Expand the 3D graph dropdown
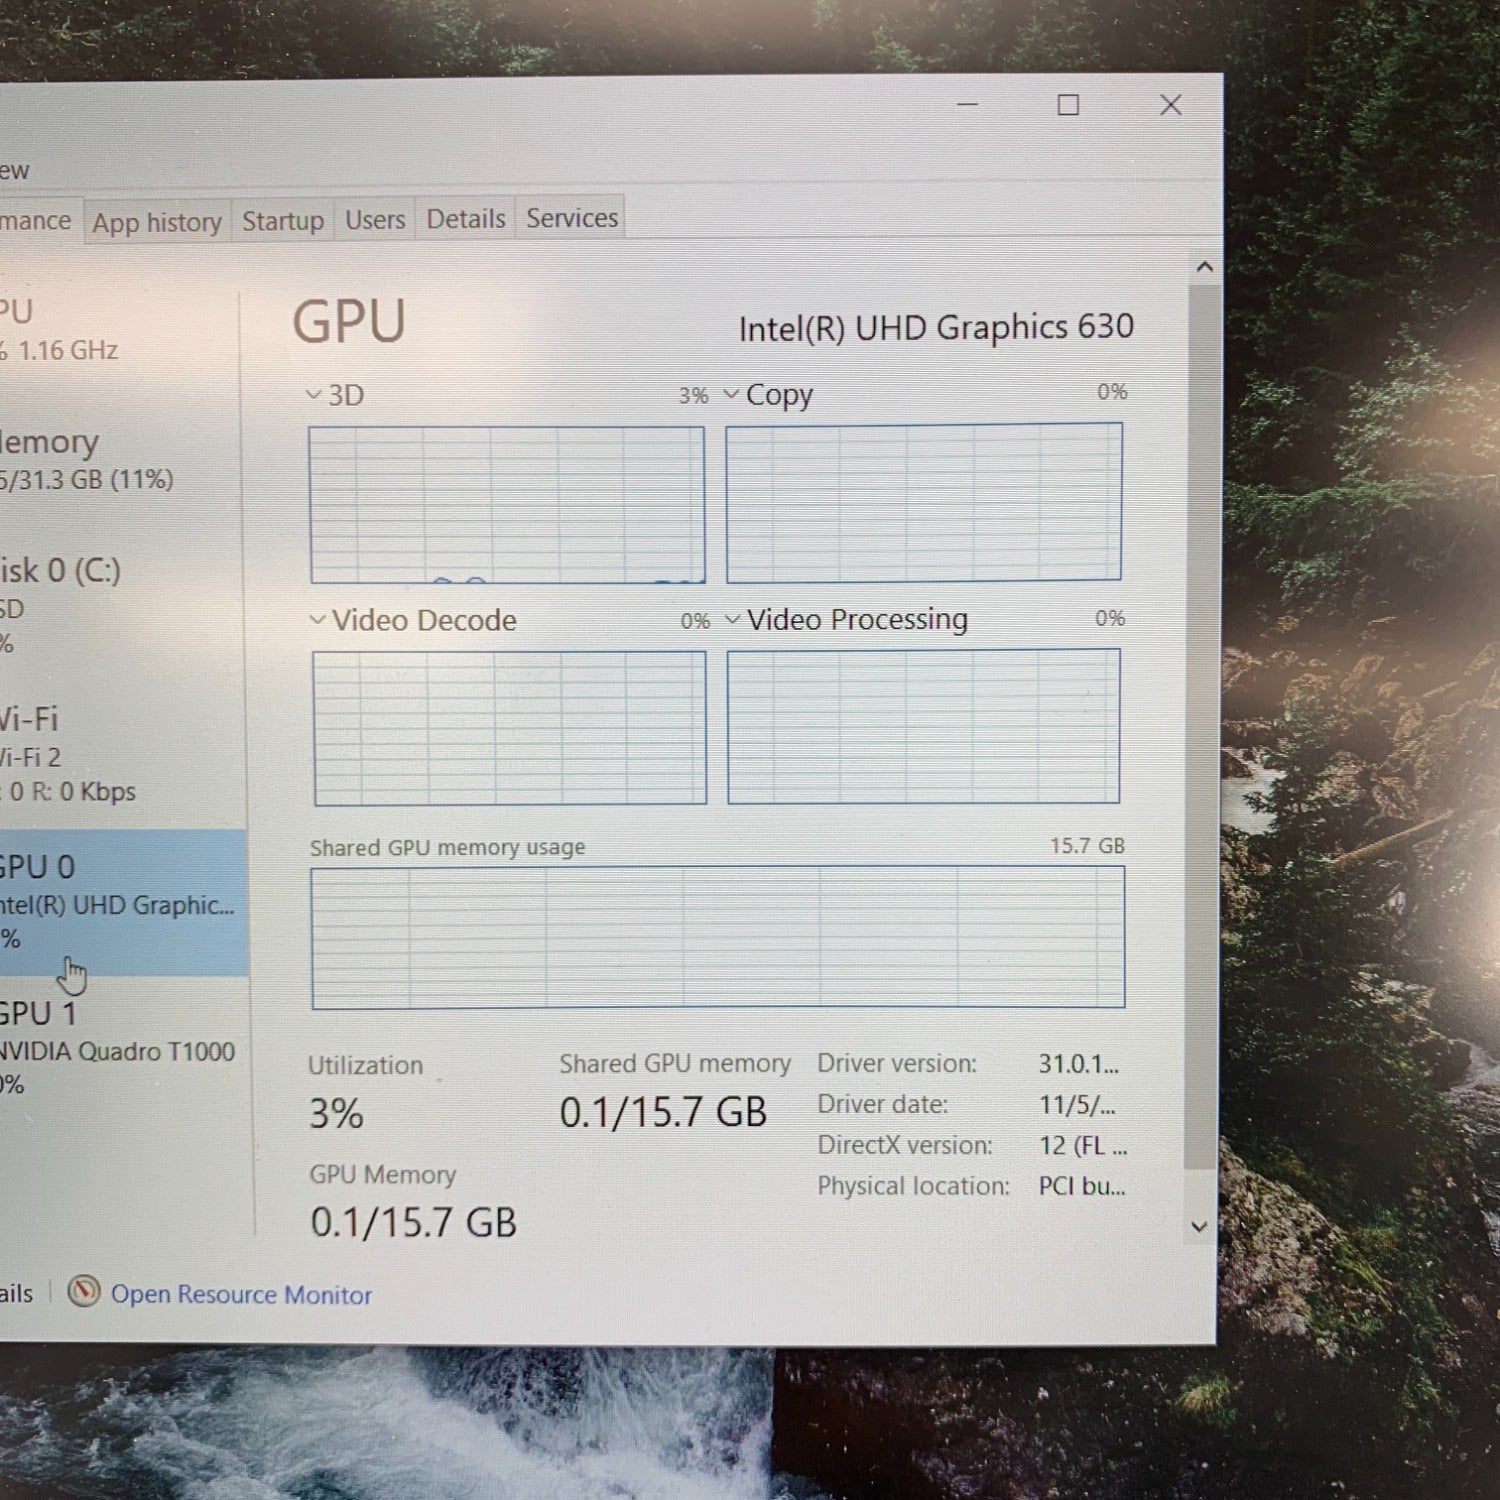Screen dimensions: 1500x1500 [314, 395]
